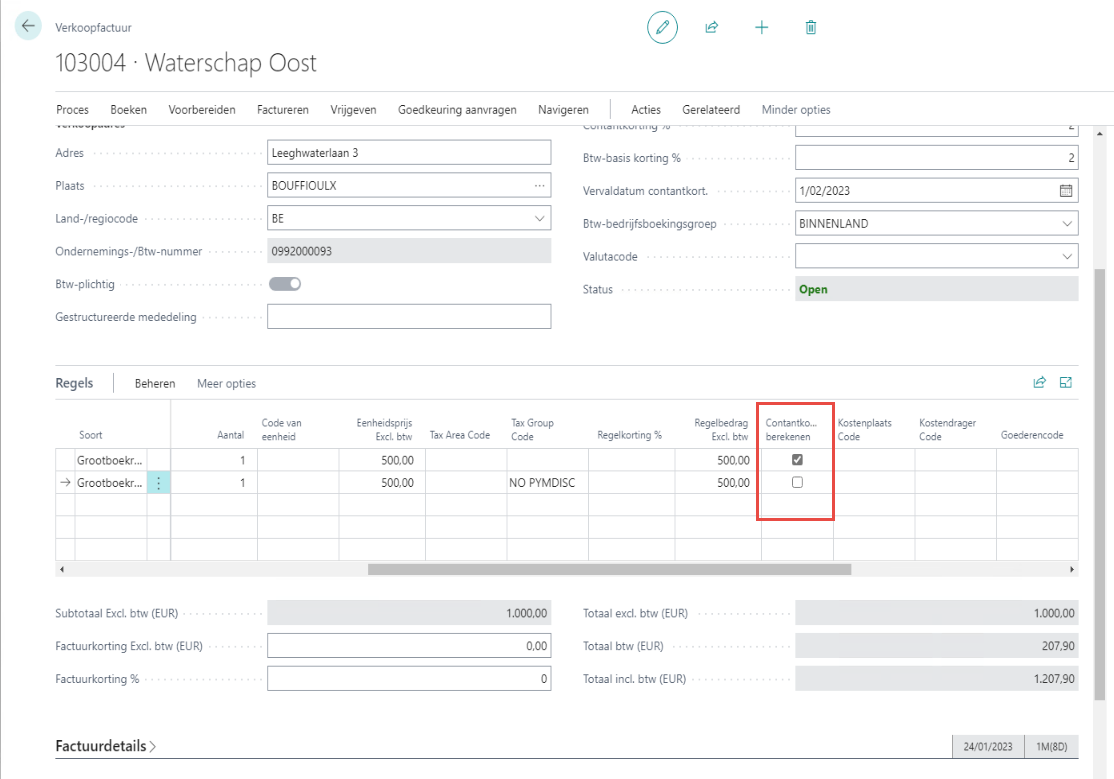Open calendar picker for Vervaldatum contantkort.

(x=1065, y=190)
